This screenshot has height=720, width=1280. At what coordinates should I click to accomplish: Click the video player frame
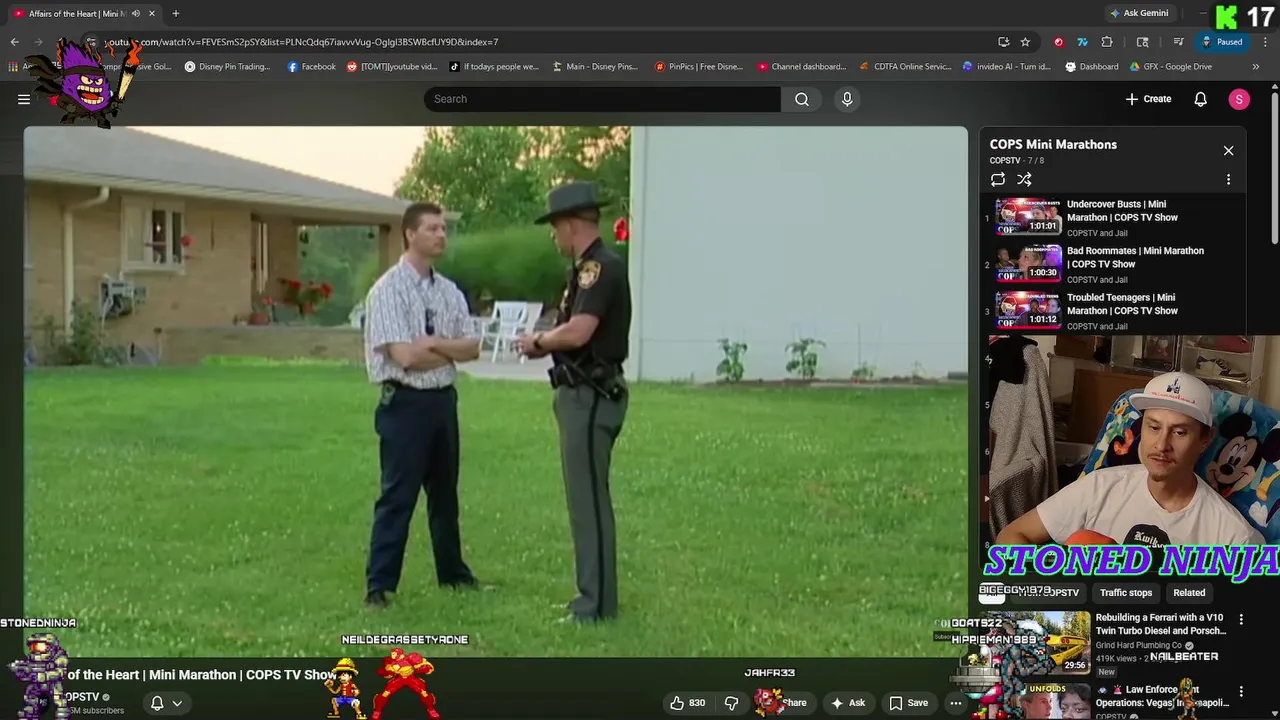496,390
